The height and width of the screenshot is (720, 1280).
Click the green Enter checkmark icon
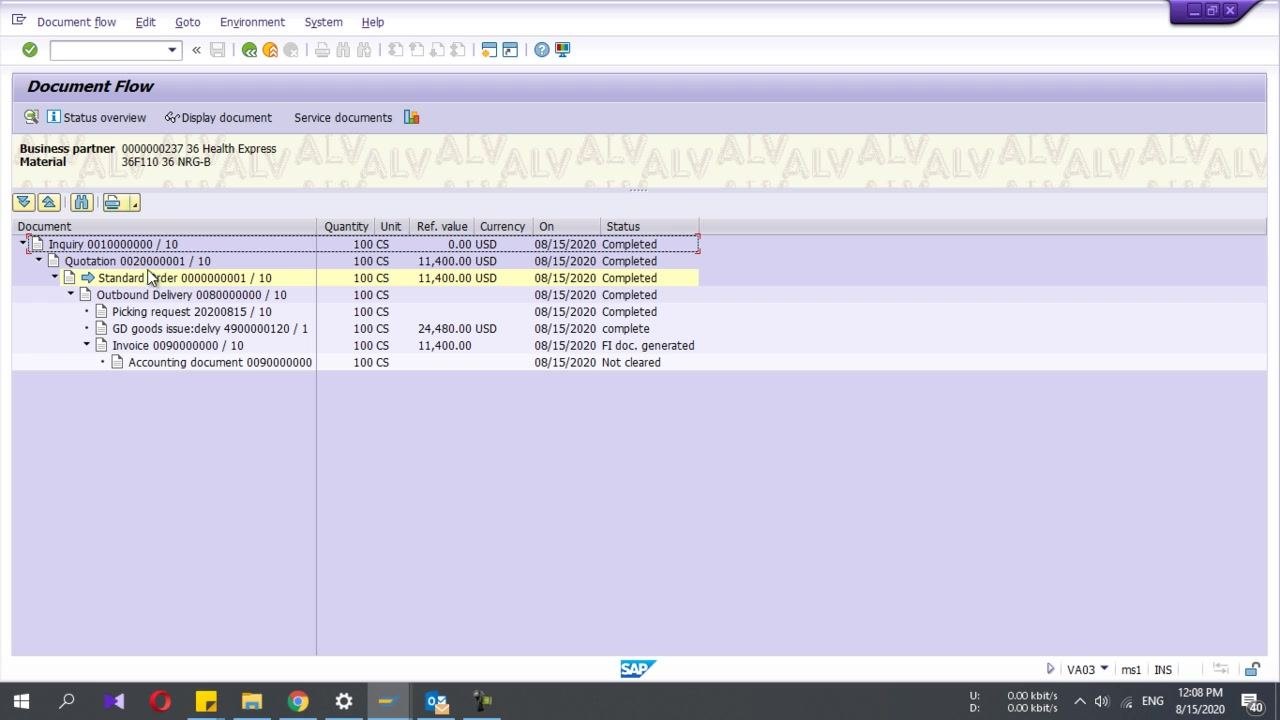30,50
